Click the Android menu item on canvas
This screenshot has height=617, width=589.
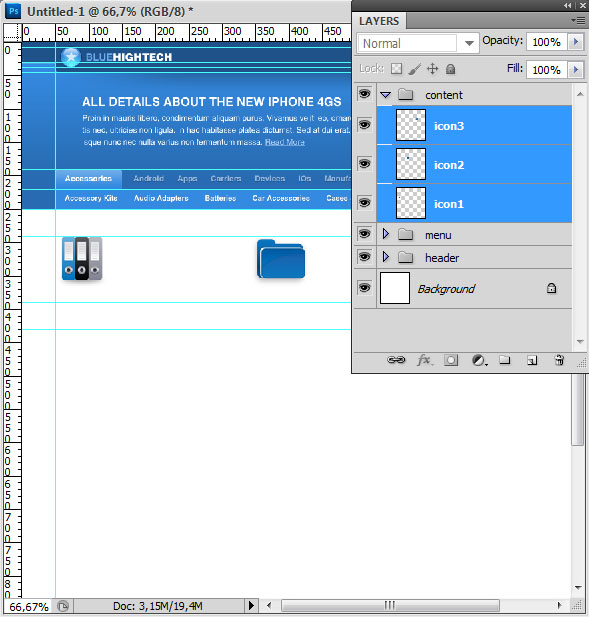[148, 178]
